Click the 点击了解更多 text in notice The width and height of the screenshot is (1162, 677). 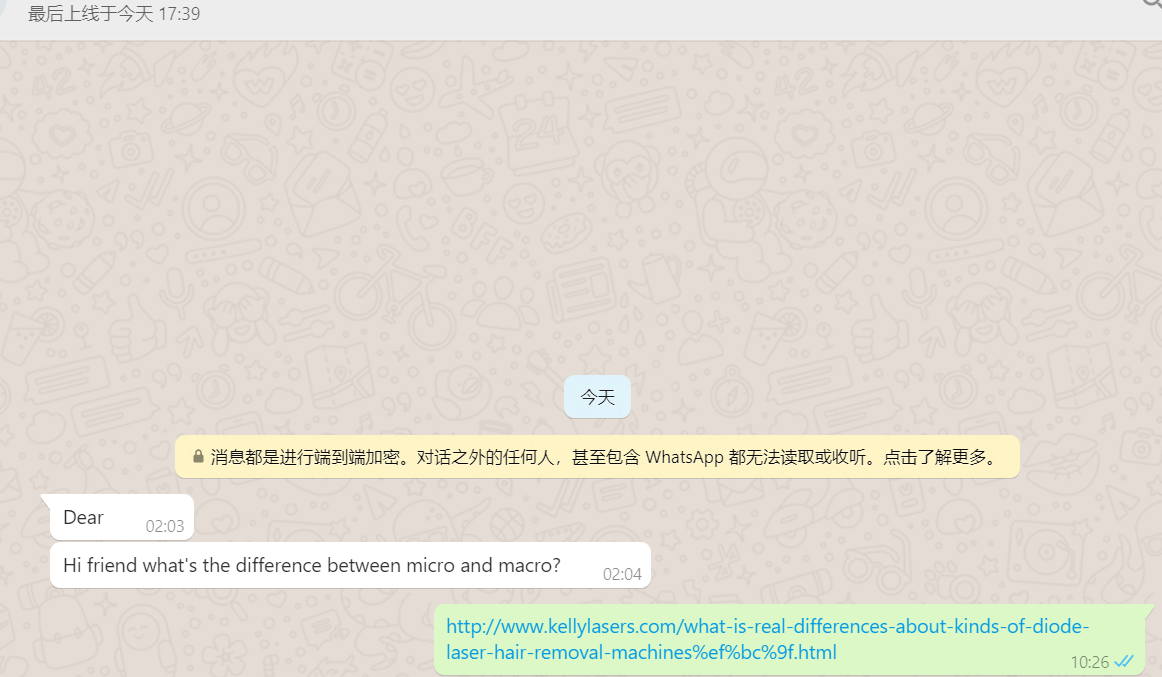934,457
